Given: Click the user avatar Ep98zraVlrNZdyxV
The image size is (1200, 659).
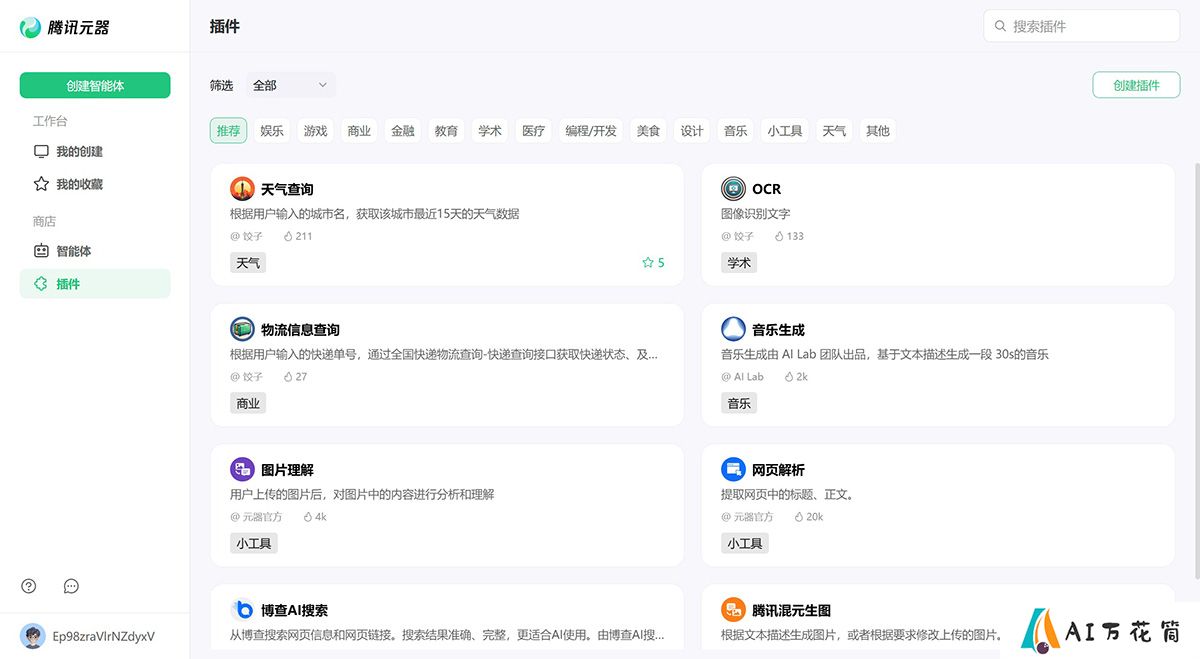Looking at the screenshot, I should pos(33,636).
